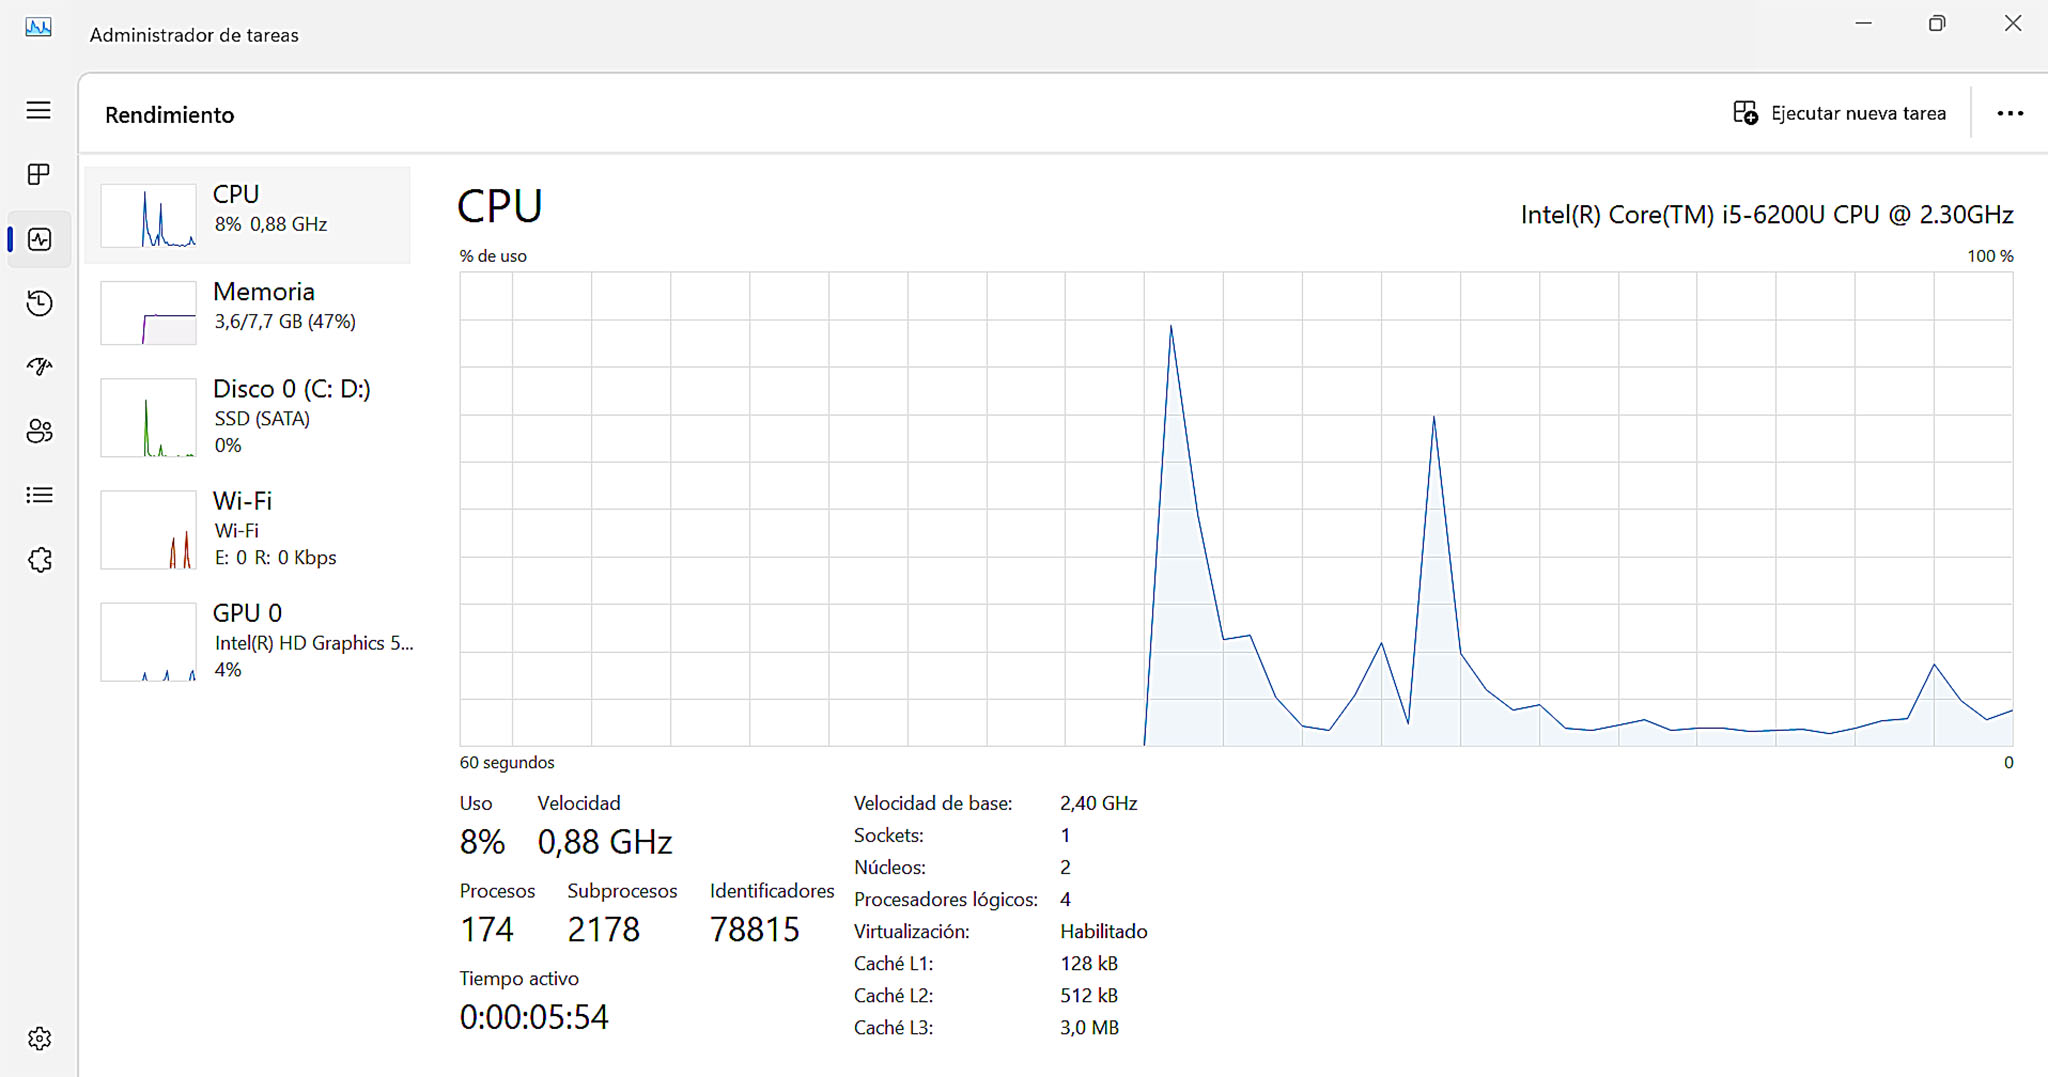Image resolution: width=2048 pixels, height=1077 pixels.
Task: Open the Startup apps page icon
Action: pyautogui.click(x=39, y=367)
